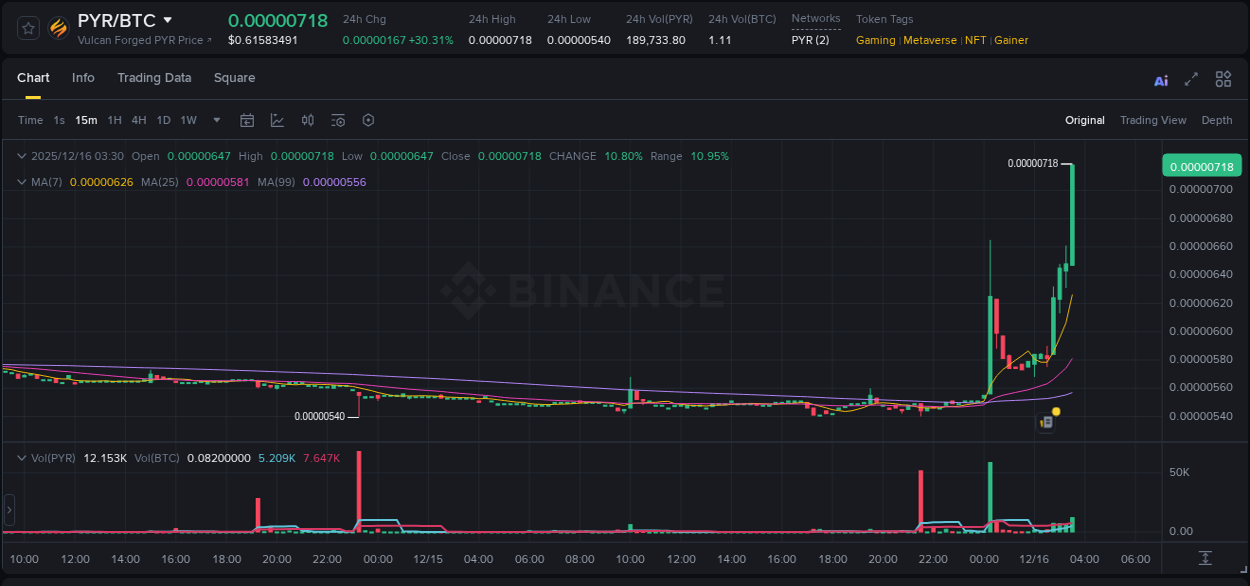Viewport: 1250px width, 586px height.
Task: Open the Gaming token tag link
Action: pyautogui.click(x=875, y=40)
